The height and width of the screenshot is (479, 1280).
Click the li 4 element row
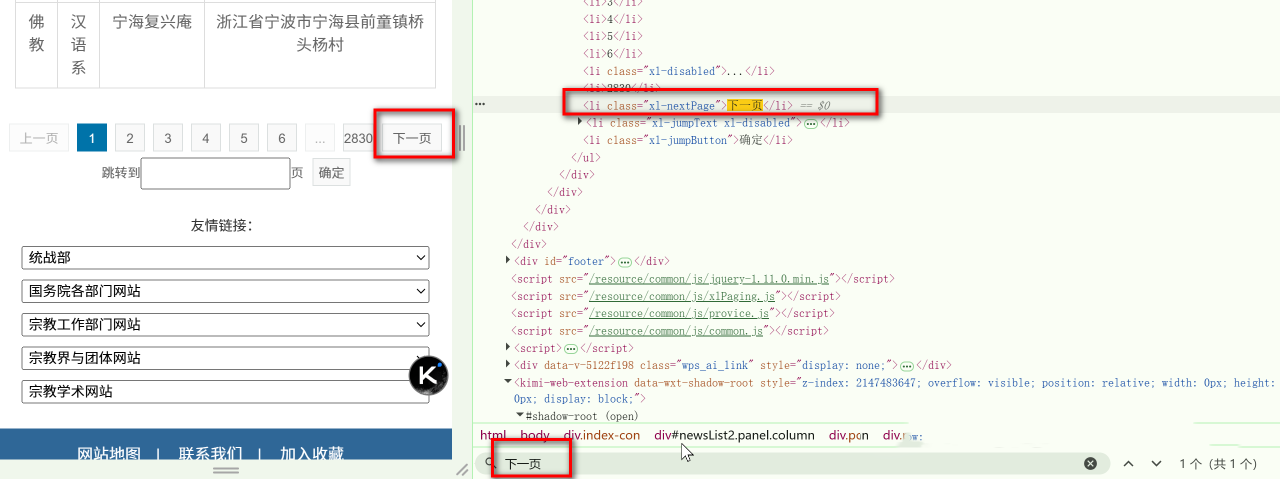tap(613, 19)
